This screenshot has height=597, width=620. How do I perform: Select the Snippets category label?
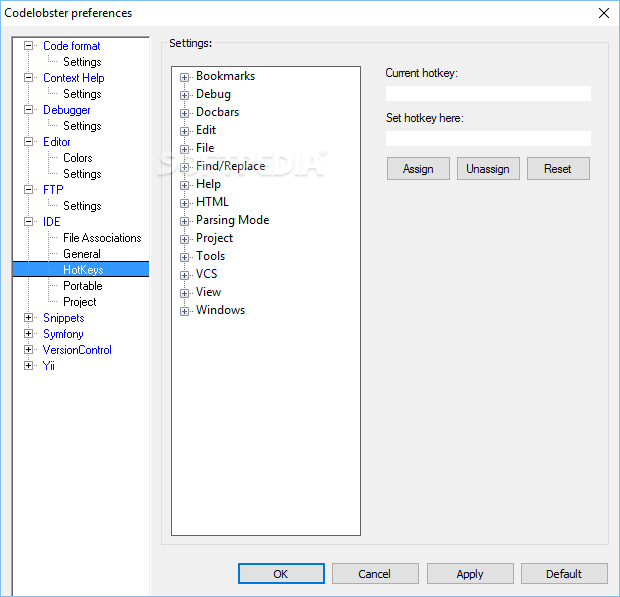coord(64,318)
